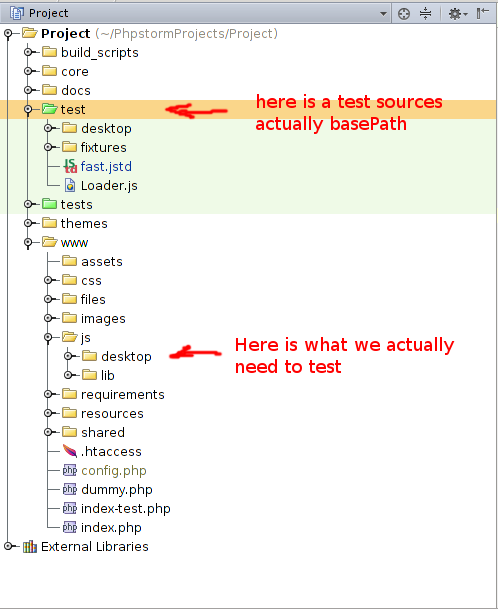Viewport: 498px width, 609px height.
Task: Click the www folder icon
Action: coord(49,242)
